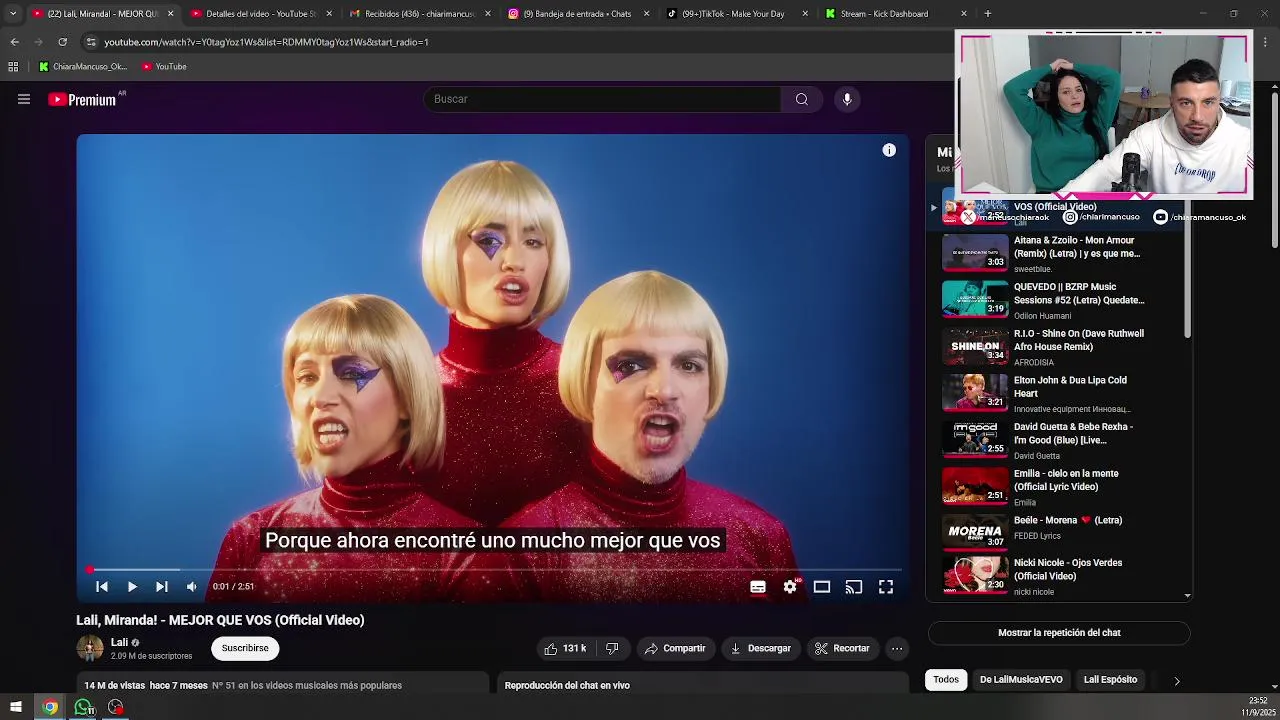Like the video with 131 k likes

(565, 648)
